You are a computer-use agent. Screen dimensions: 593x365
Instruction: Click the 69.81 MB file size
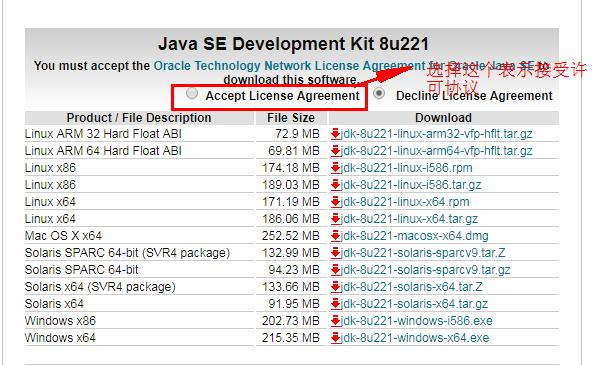pos(294,151)
